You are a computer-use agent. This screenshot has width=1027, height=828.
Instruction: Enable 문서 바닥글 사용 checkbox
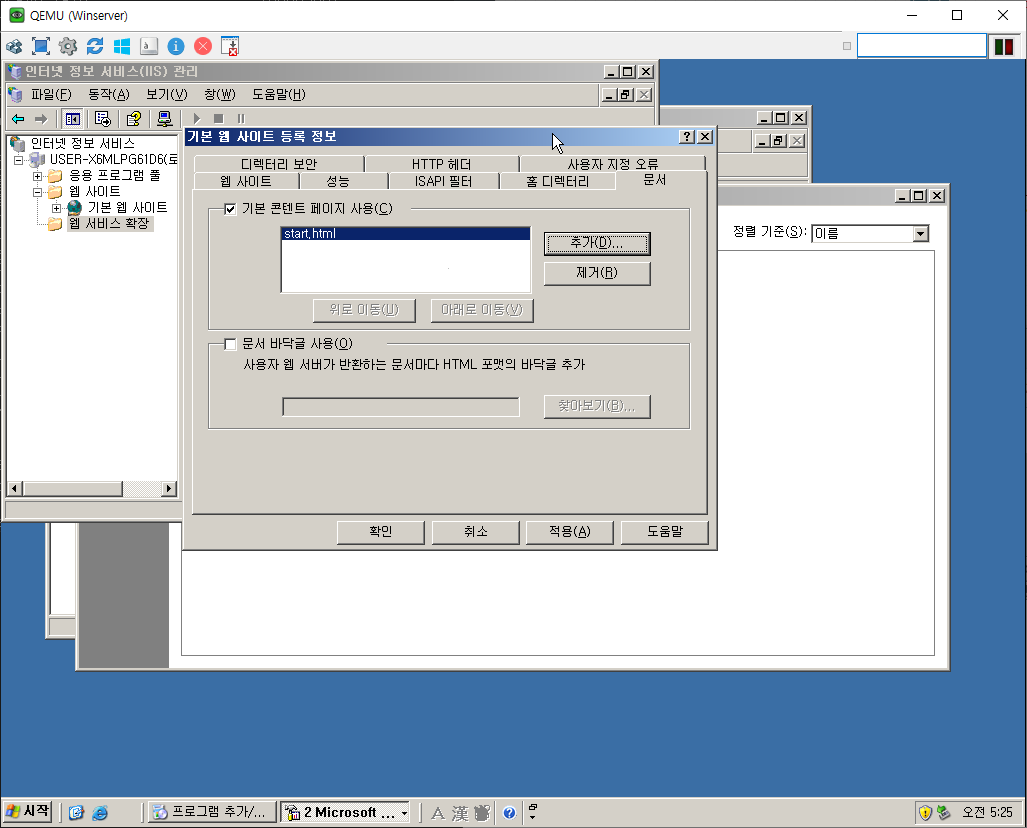point(230,344)
